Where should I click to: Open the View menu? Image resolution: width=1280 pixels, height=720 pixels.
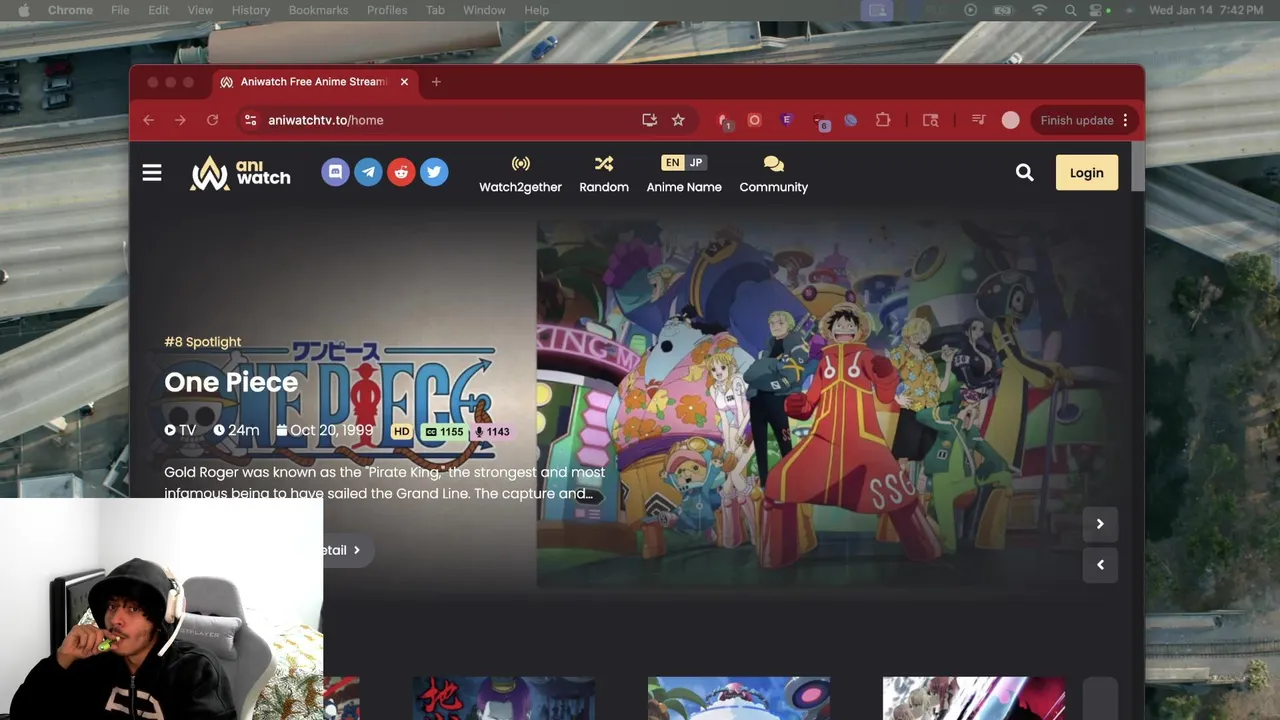(200, 10)
